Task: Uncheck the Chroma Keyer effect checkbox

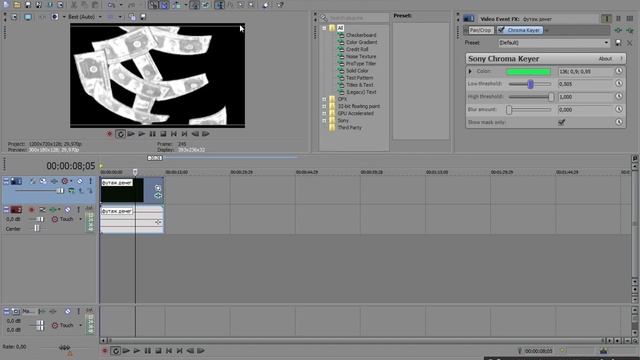Action: coord(501,30)
